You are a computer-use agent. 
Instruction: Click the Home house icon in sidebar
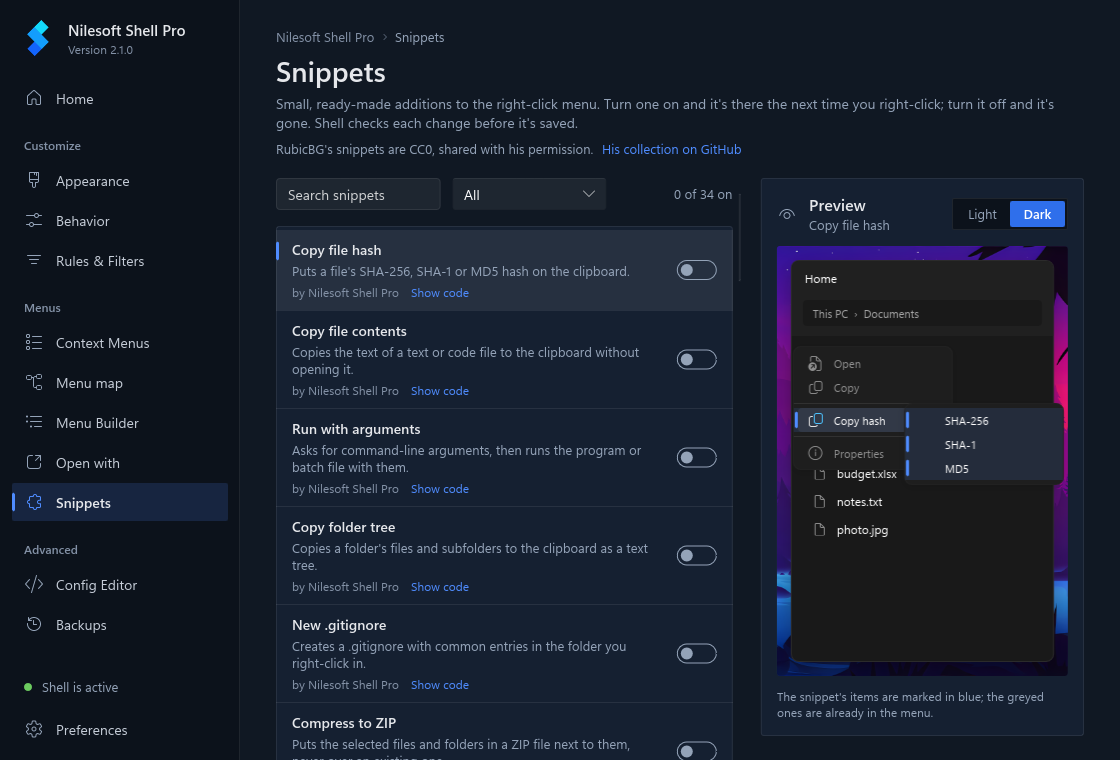click(34, 98)
